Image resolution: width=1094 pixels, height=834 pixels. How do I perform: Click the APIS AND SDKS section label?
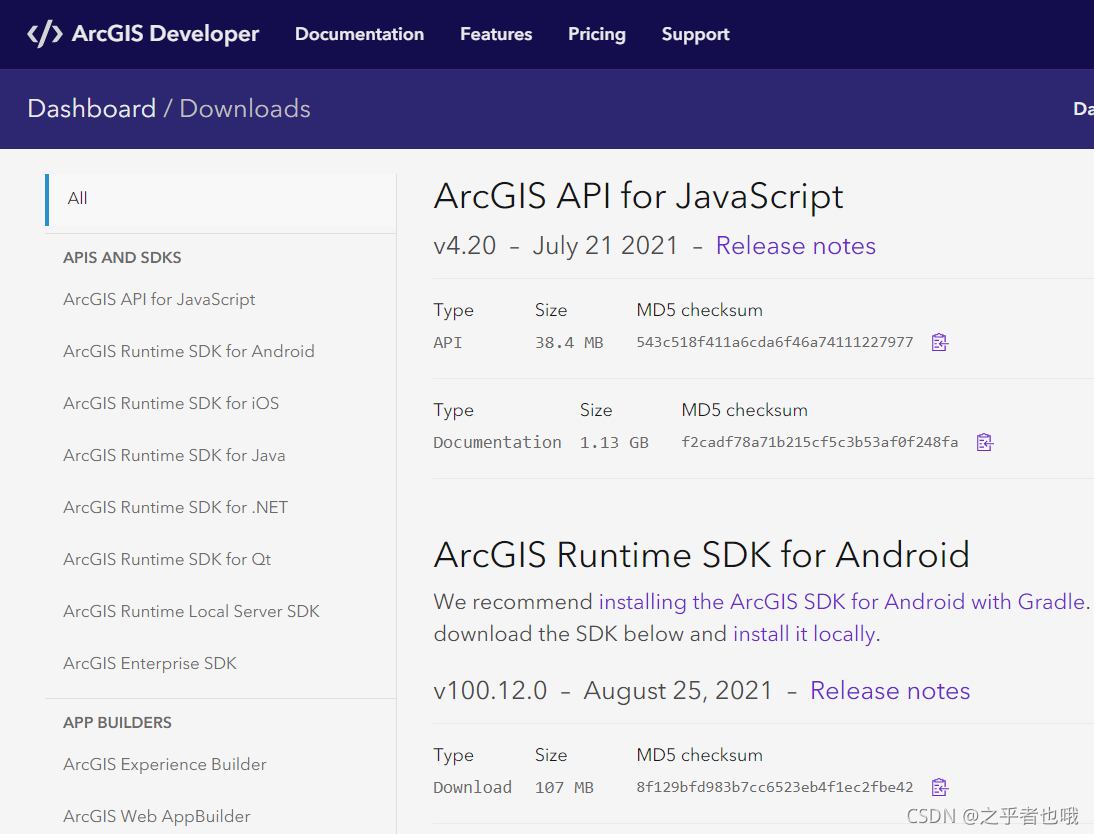tap(122, 258)
